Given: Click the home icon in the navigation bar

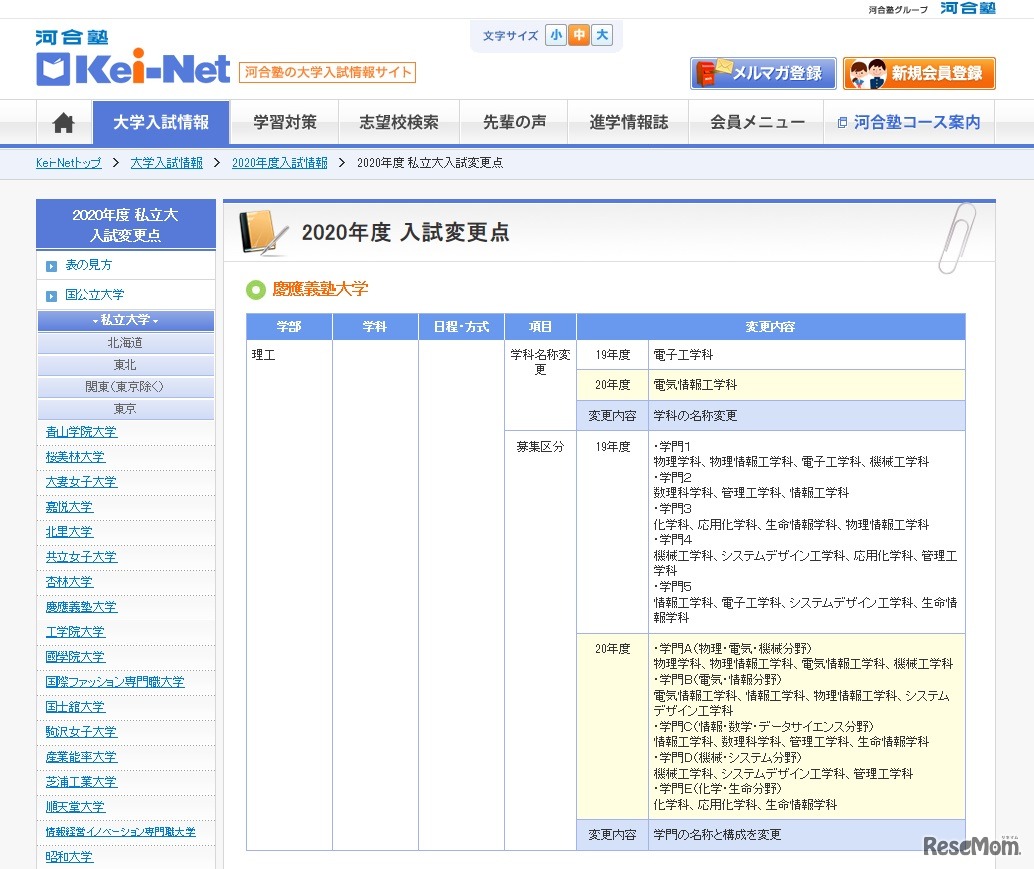Looking at the screenshot, I should coord(62,121).
